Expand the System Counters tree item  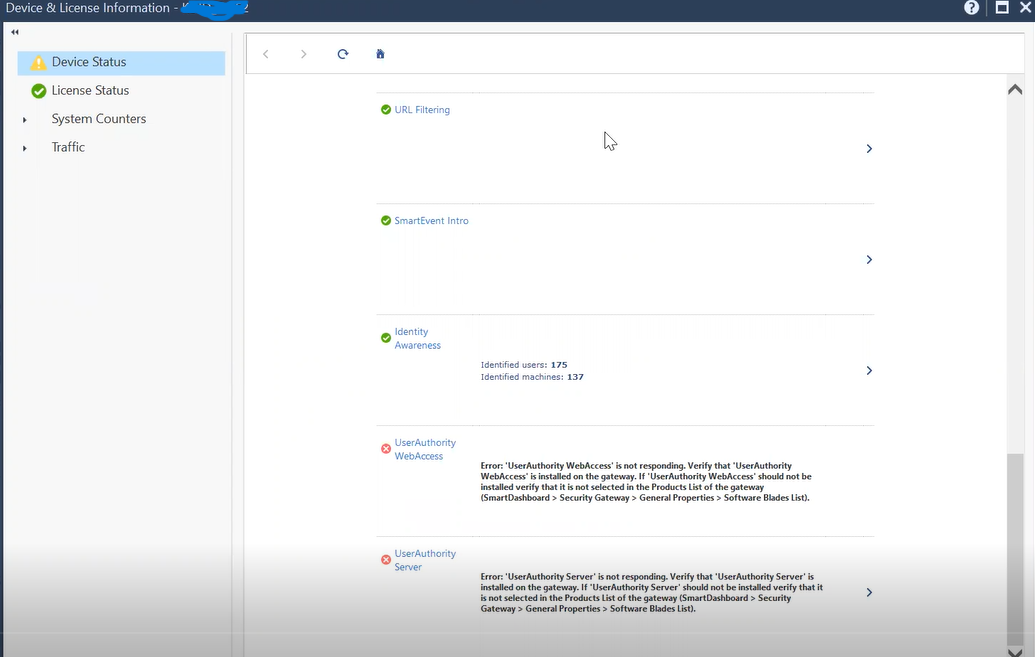click(x=24, y=118)
